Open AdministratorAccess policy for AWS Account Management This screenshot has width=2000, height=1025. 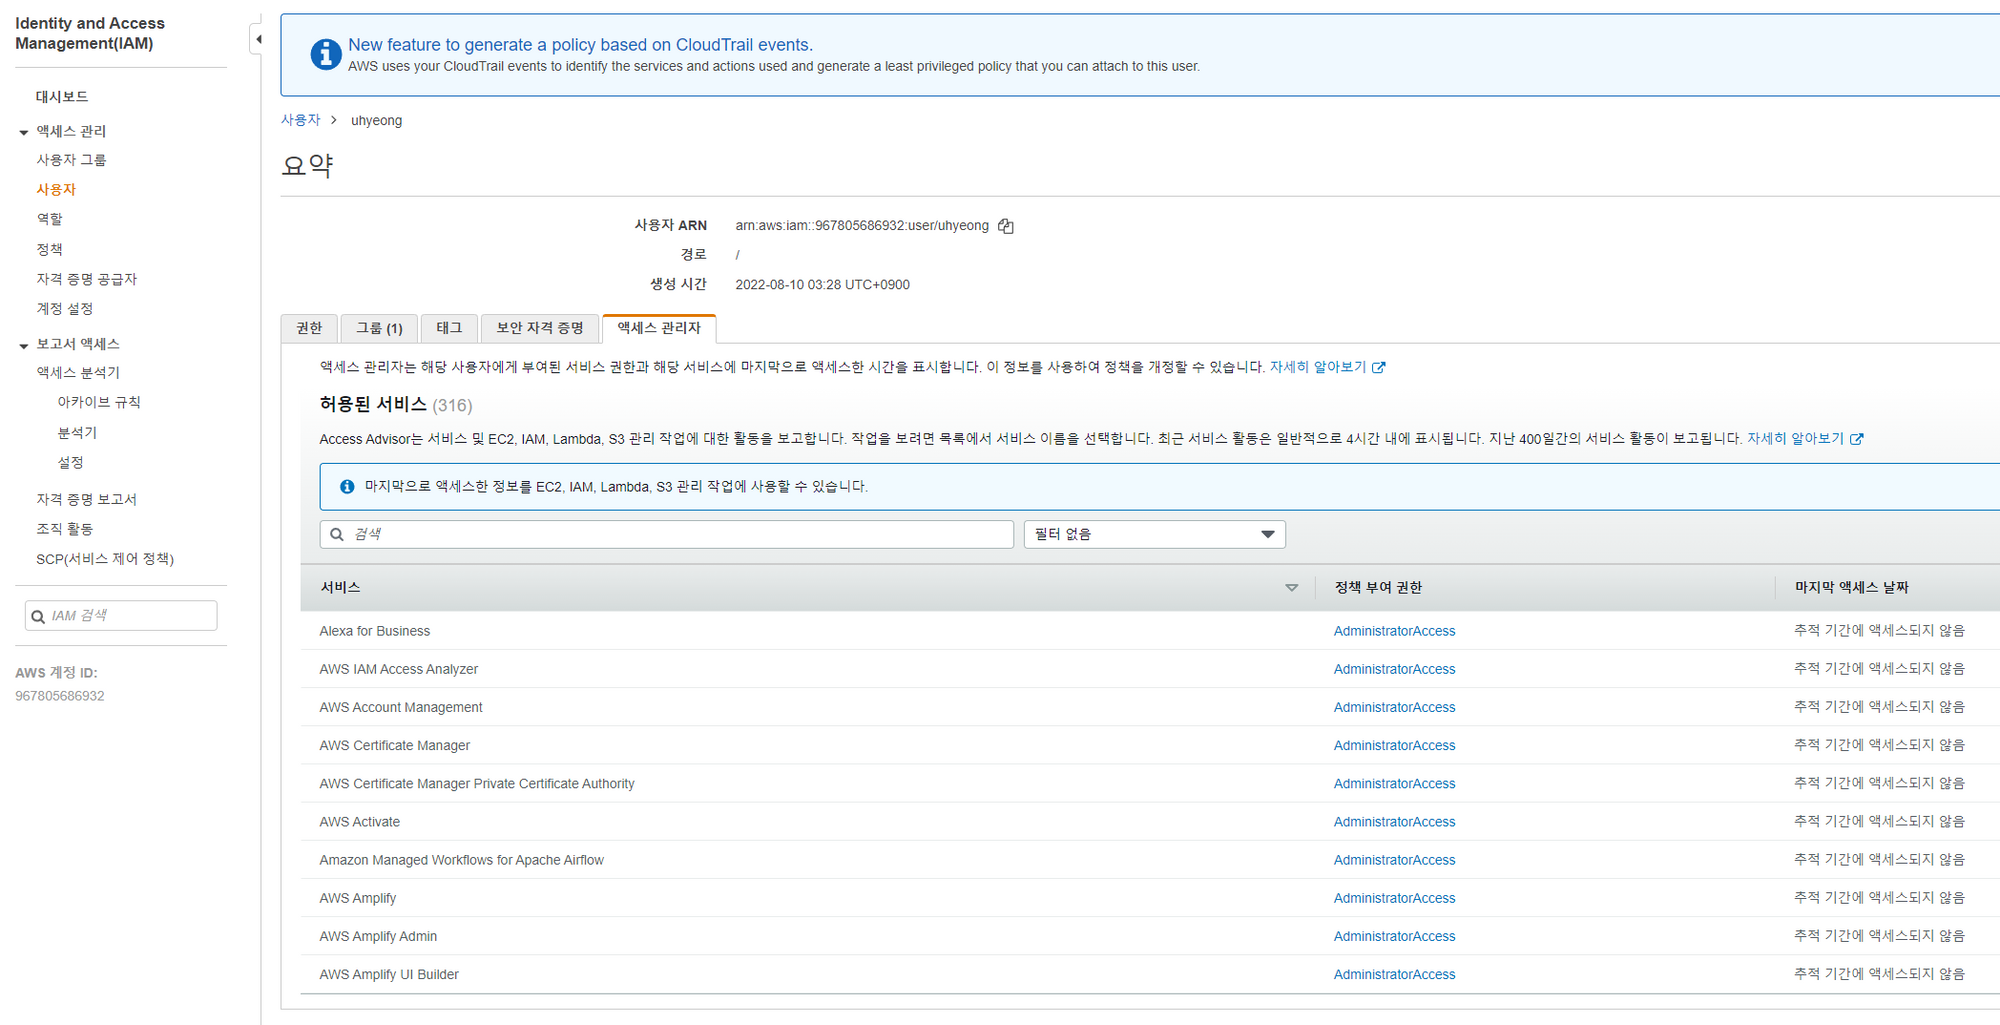(1394, 707)
